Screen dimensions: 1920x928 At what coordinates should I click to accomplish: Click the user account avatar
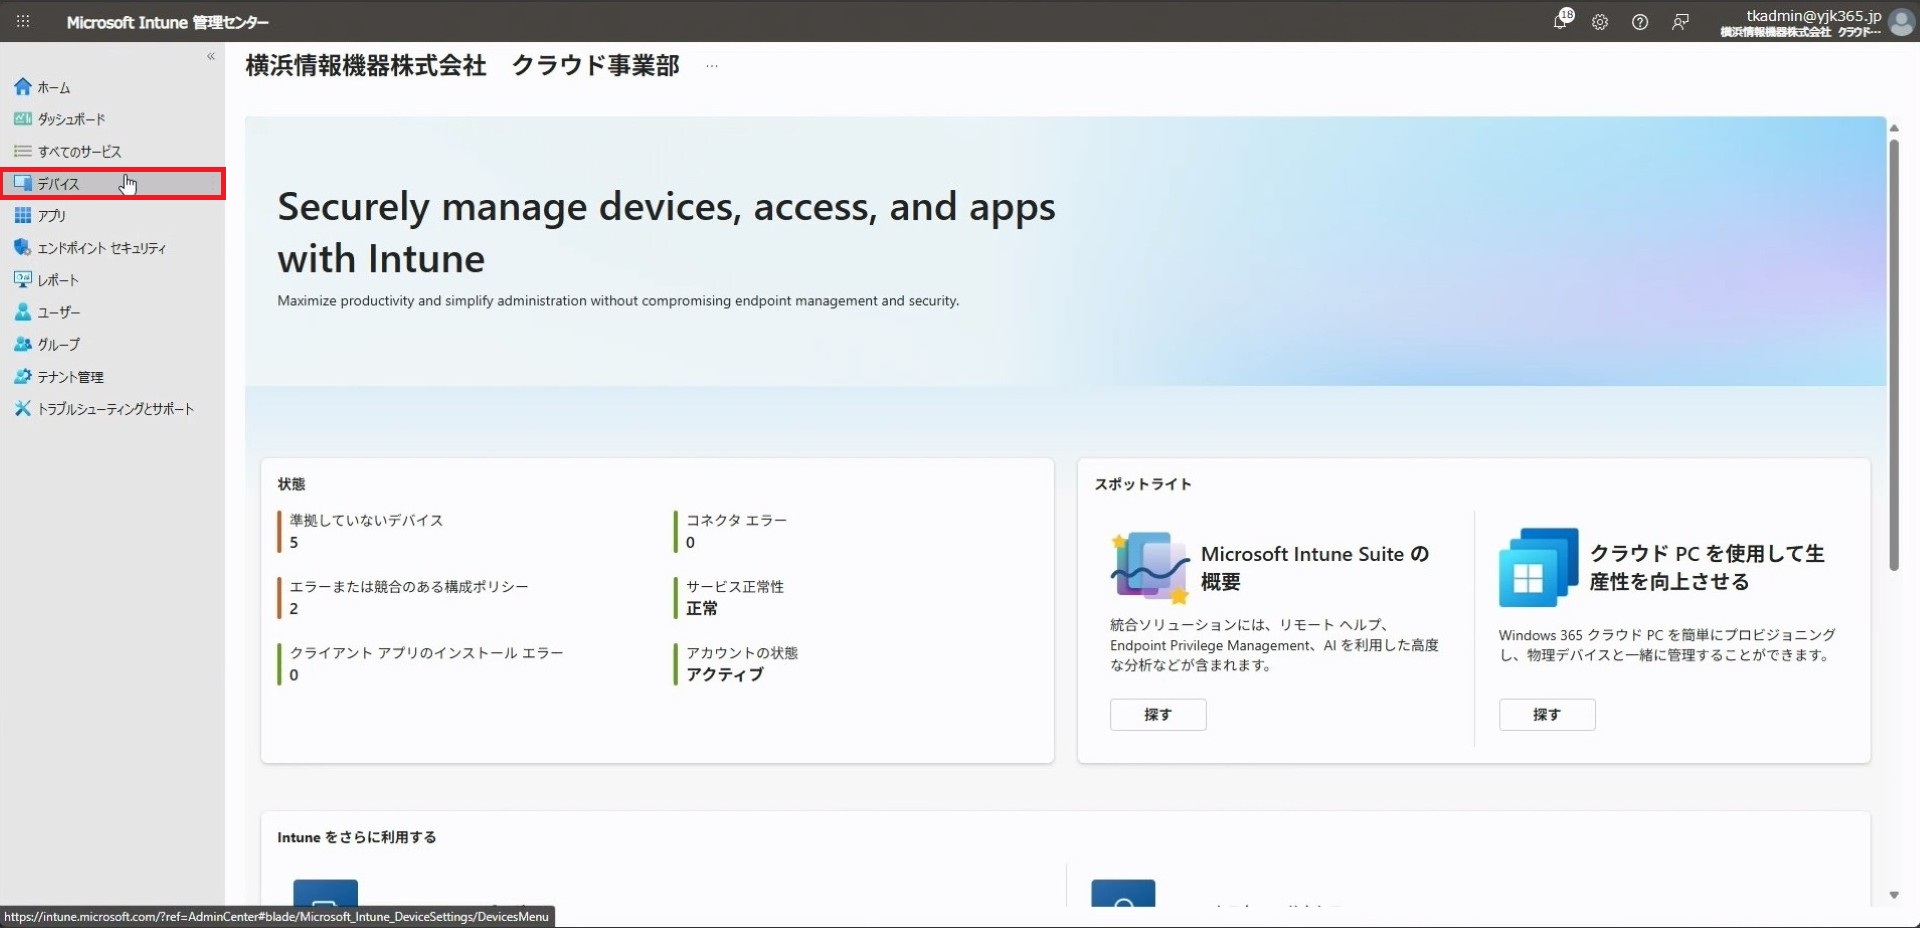[x=1901, y=22]
